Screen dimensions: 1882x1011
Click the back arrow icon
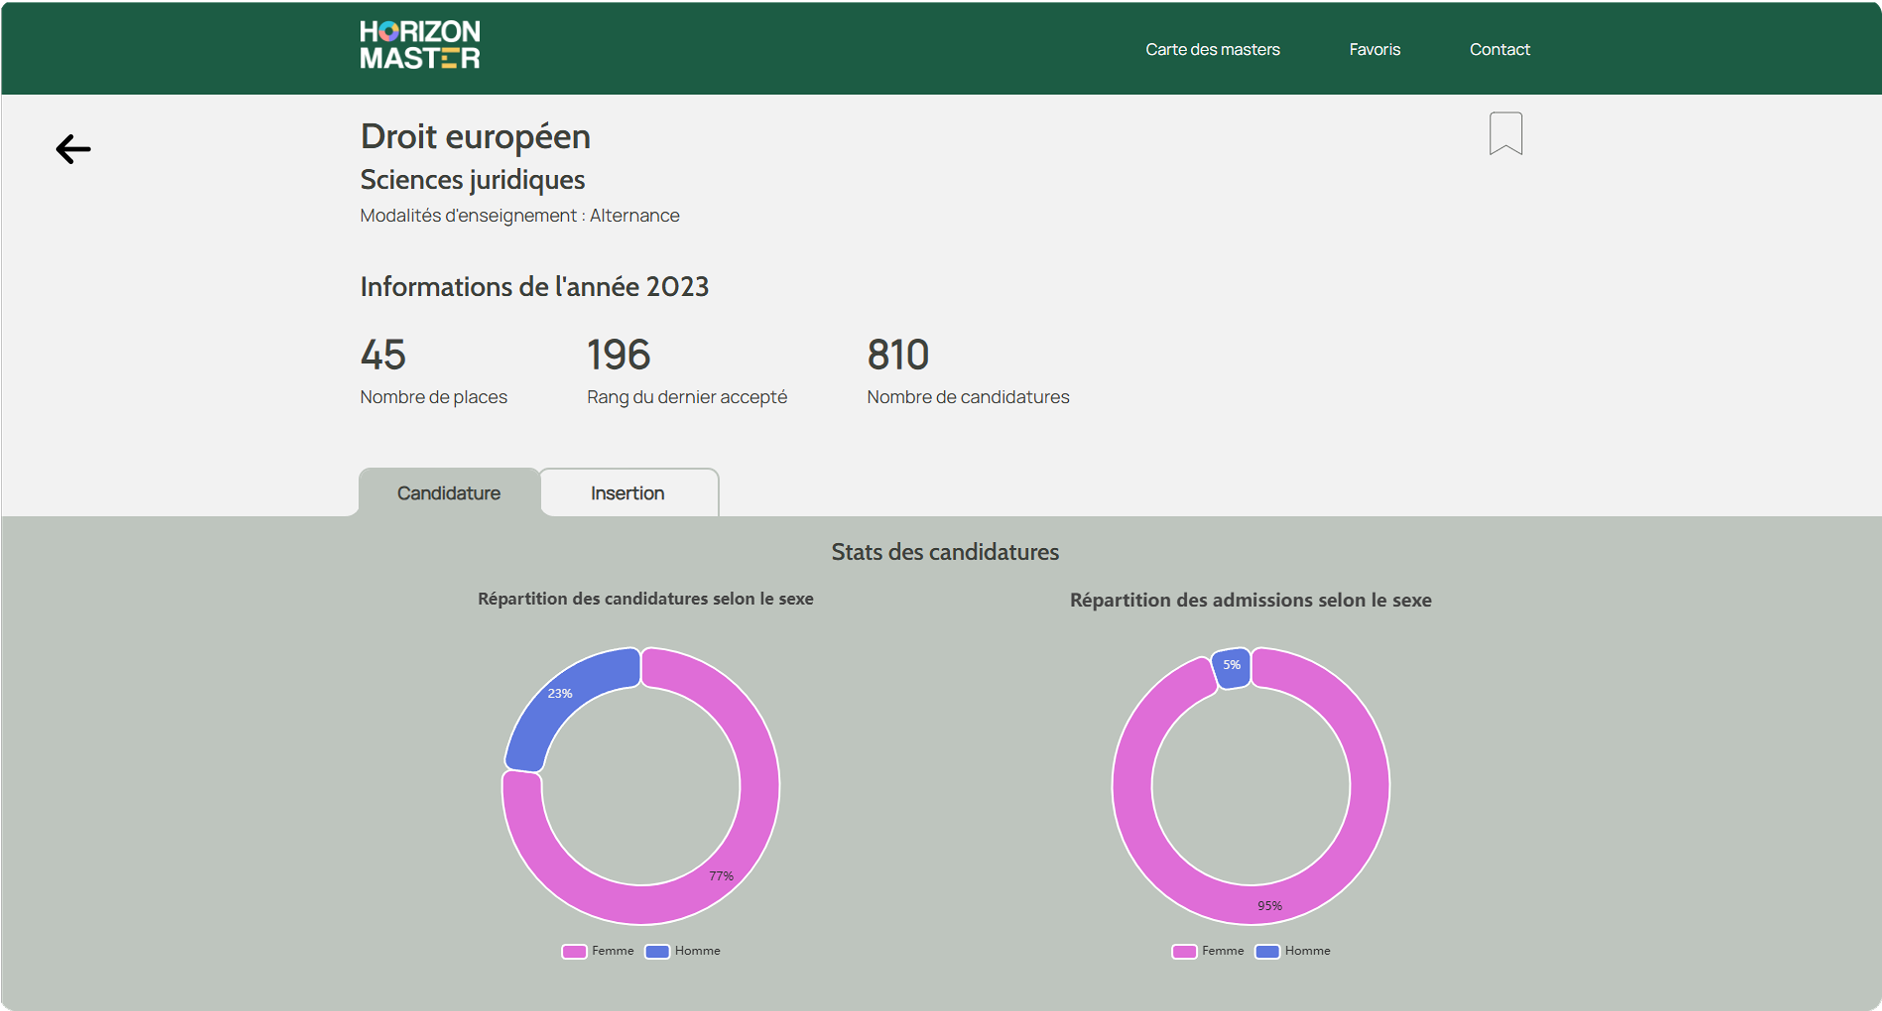[73, 149]
